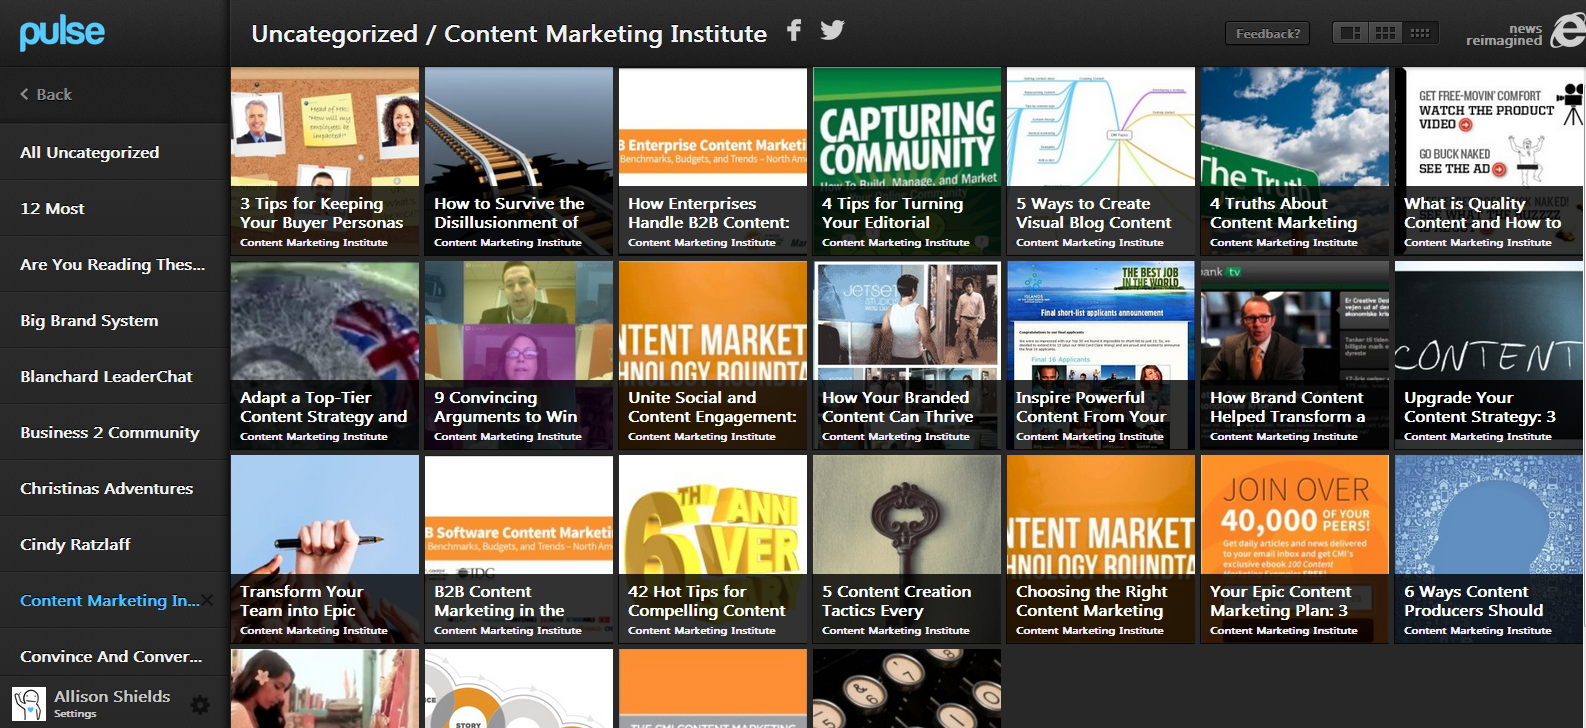Click the Back arrow chevron
This screenshot has width=1586, height=728.
pos(25,94)
